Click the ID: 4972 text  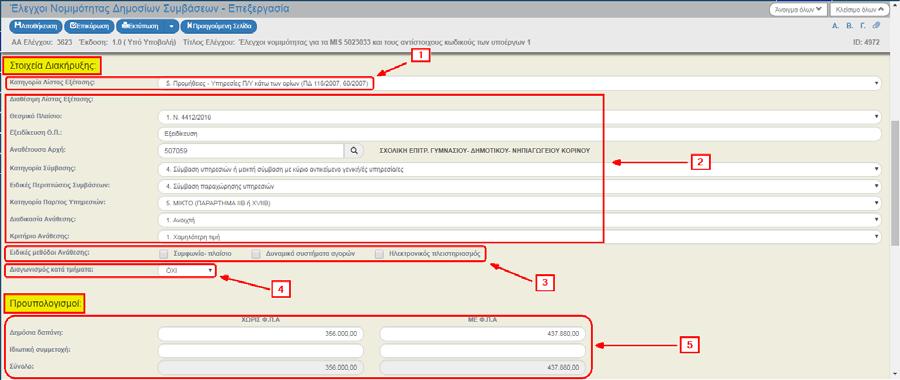[867, 42]
